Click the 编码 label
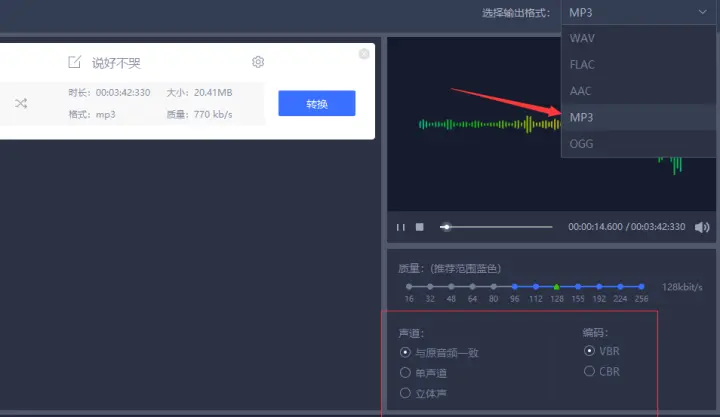The width and height of the screenshot is (720, 417). (x=596, y=332)
